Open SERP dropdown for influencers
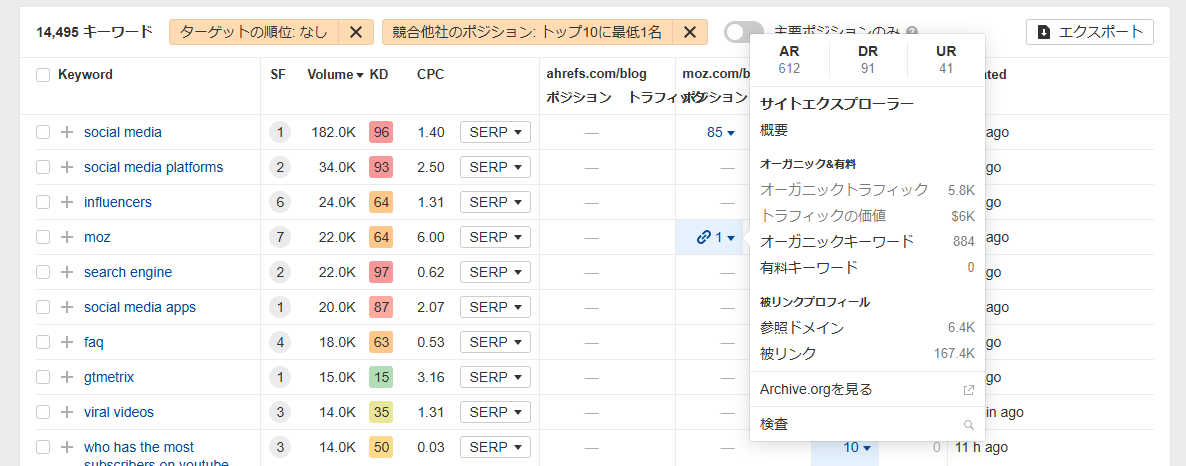Viewport: 1186px width, 466px height. (495, 202)
